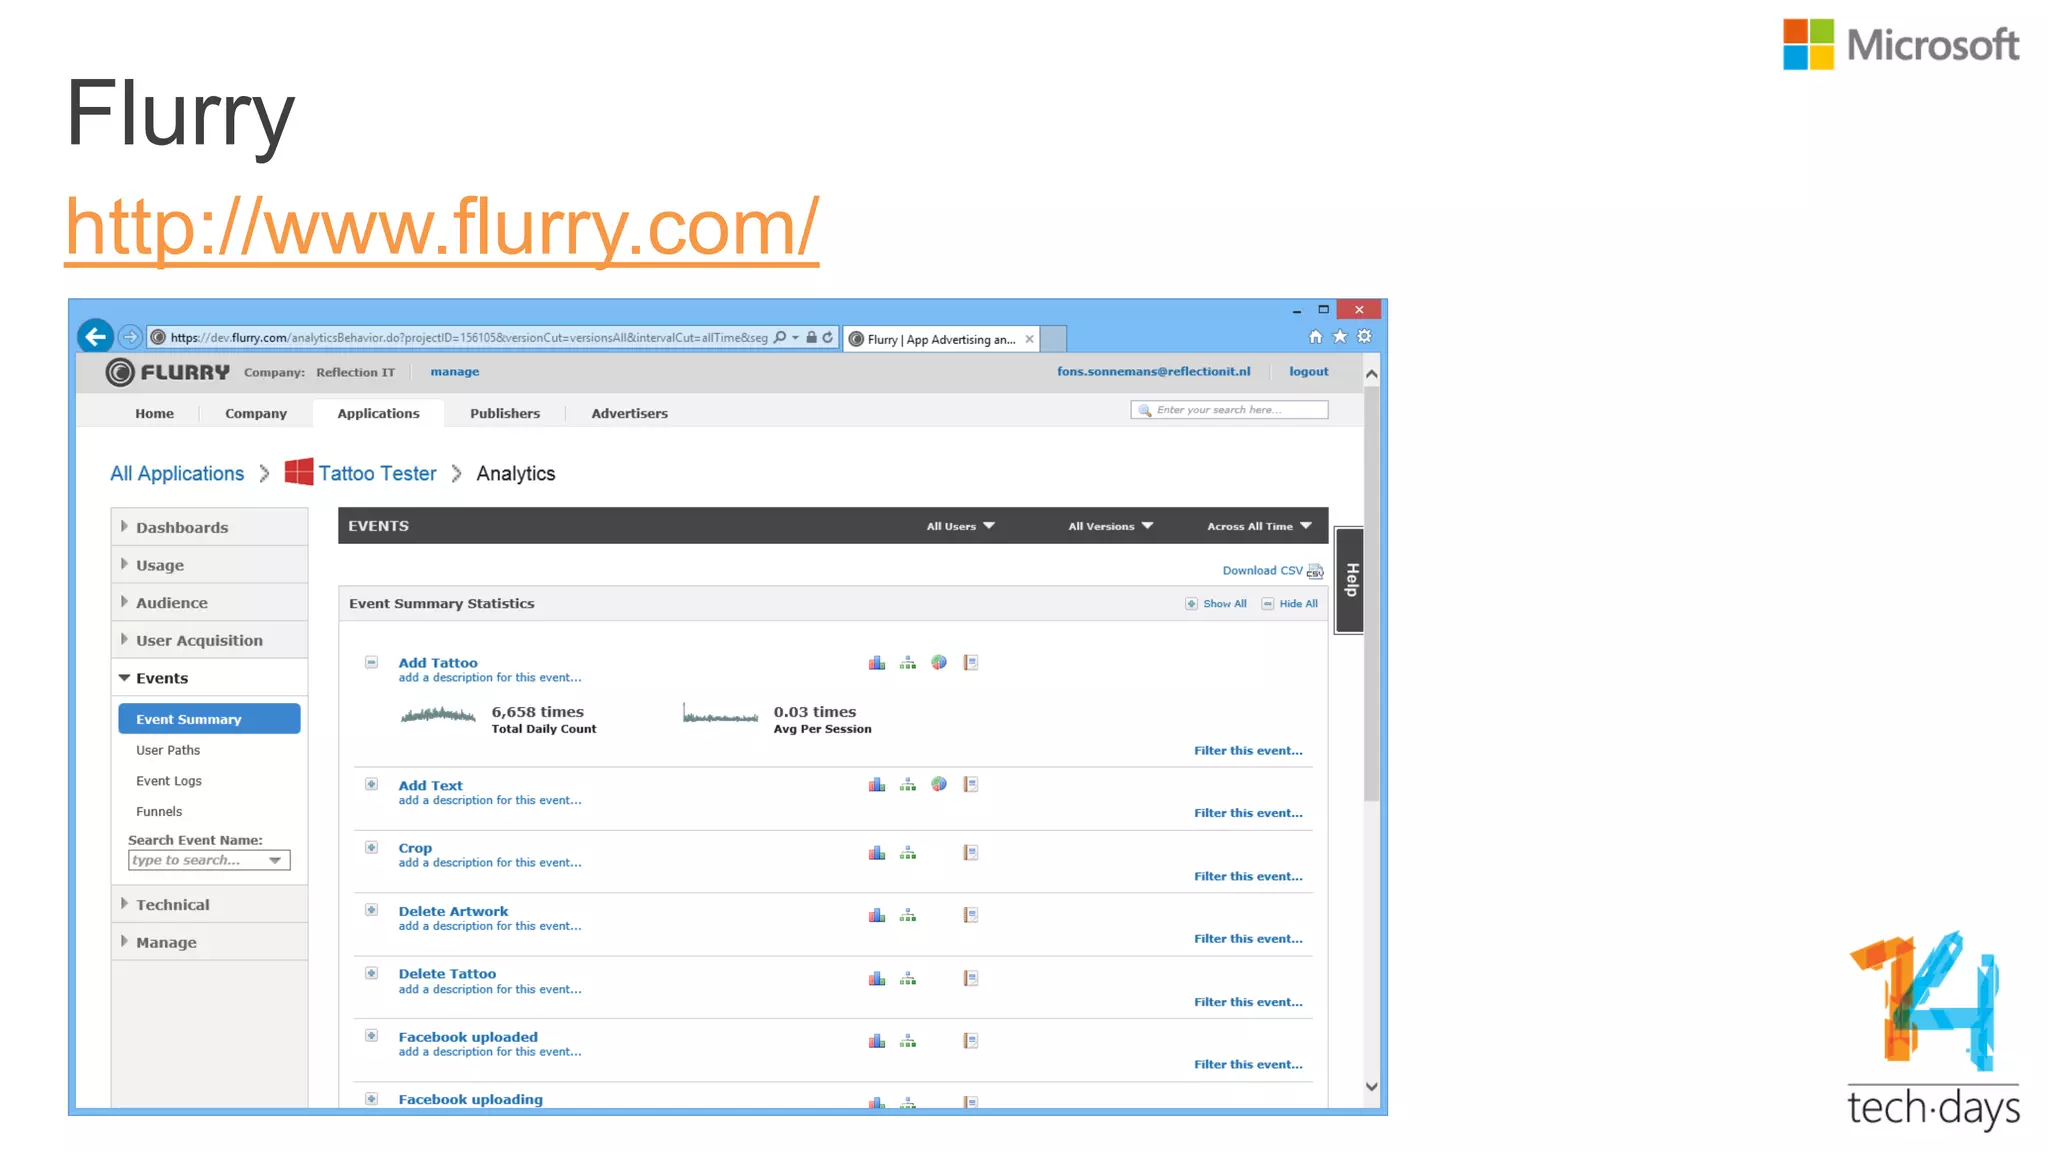Refresh the page in address bar

coord(828,338)
